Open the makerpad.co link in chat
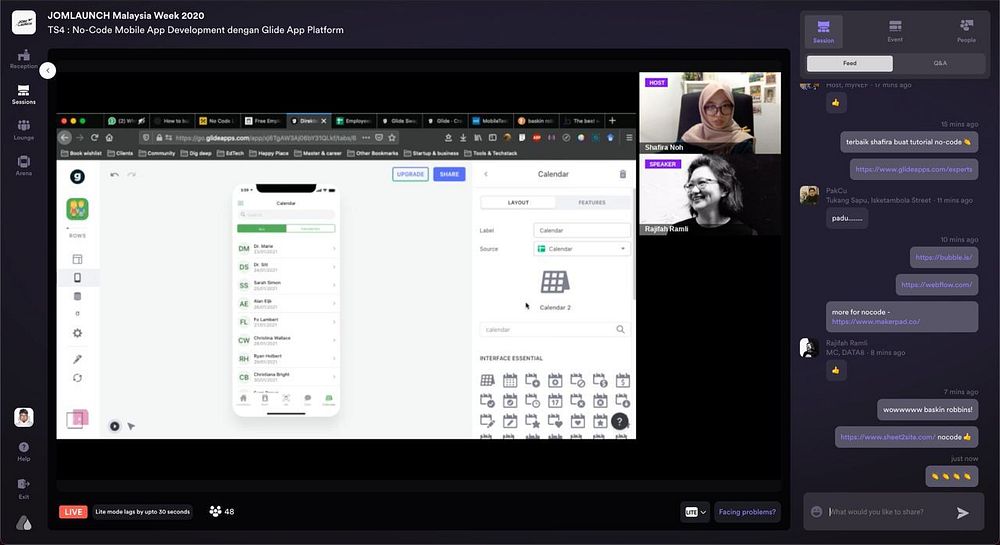Viewport: 1000px width, 545px height. point(876,322)
